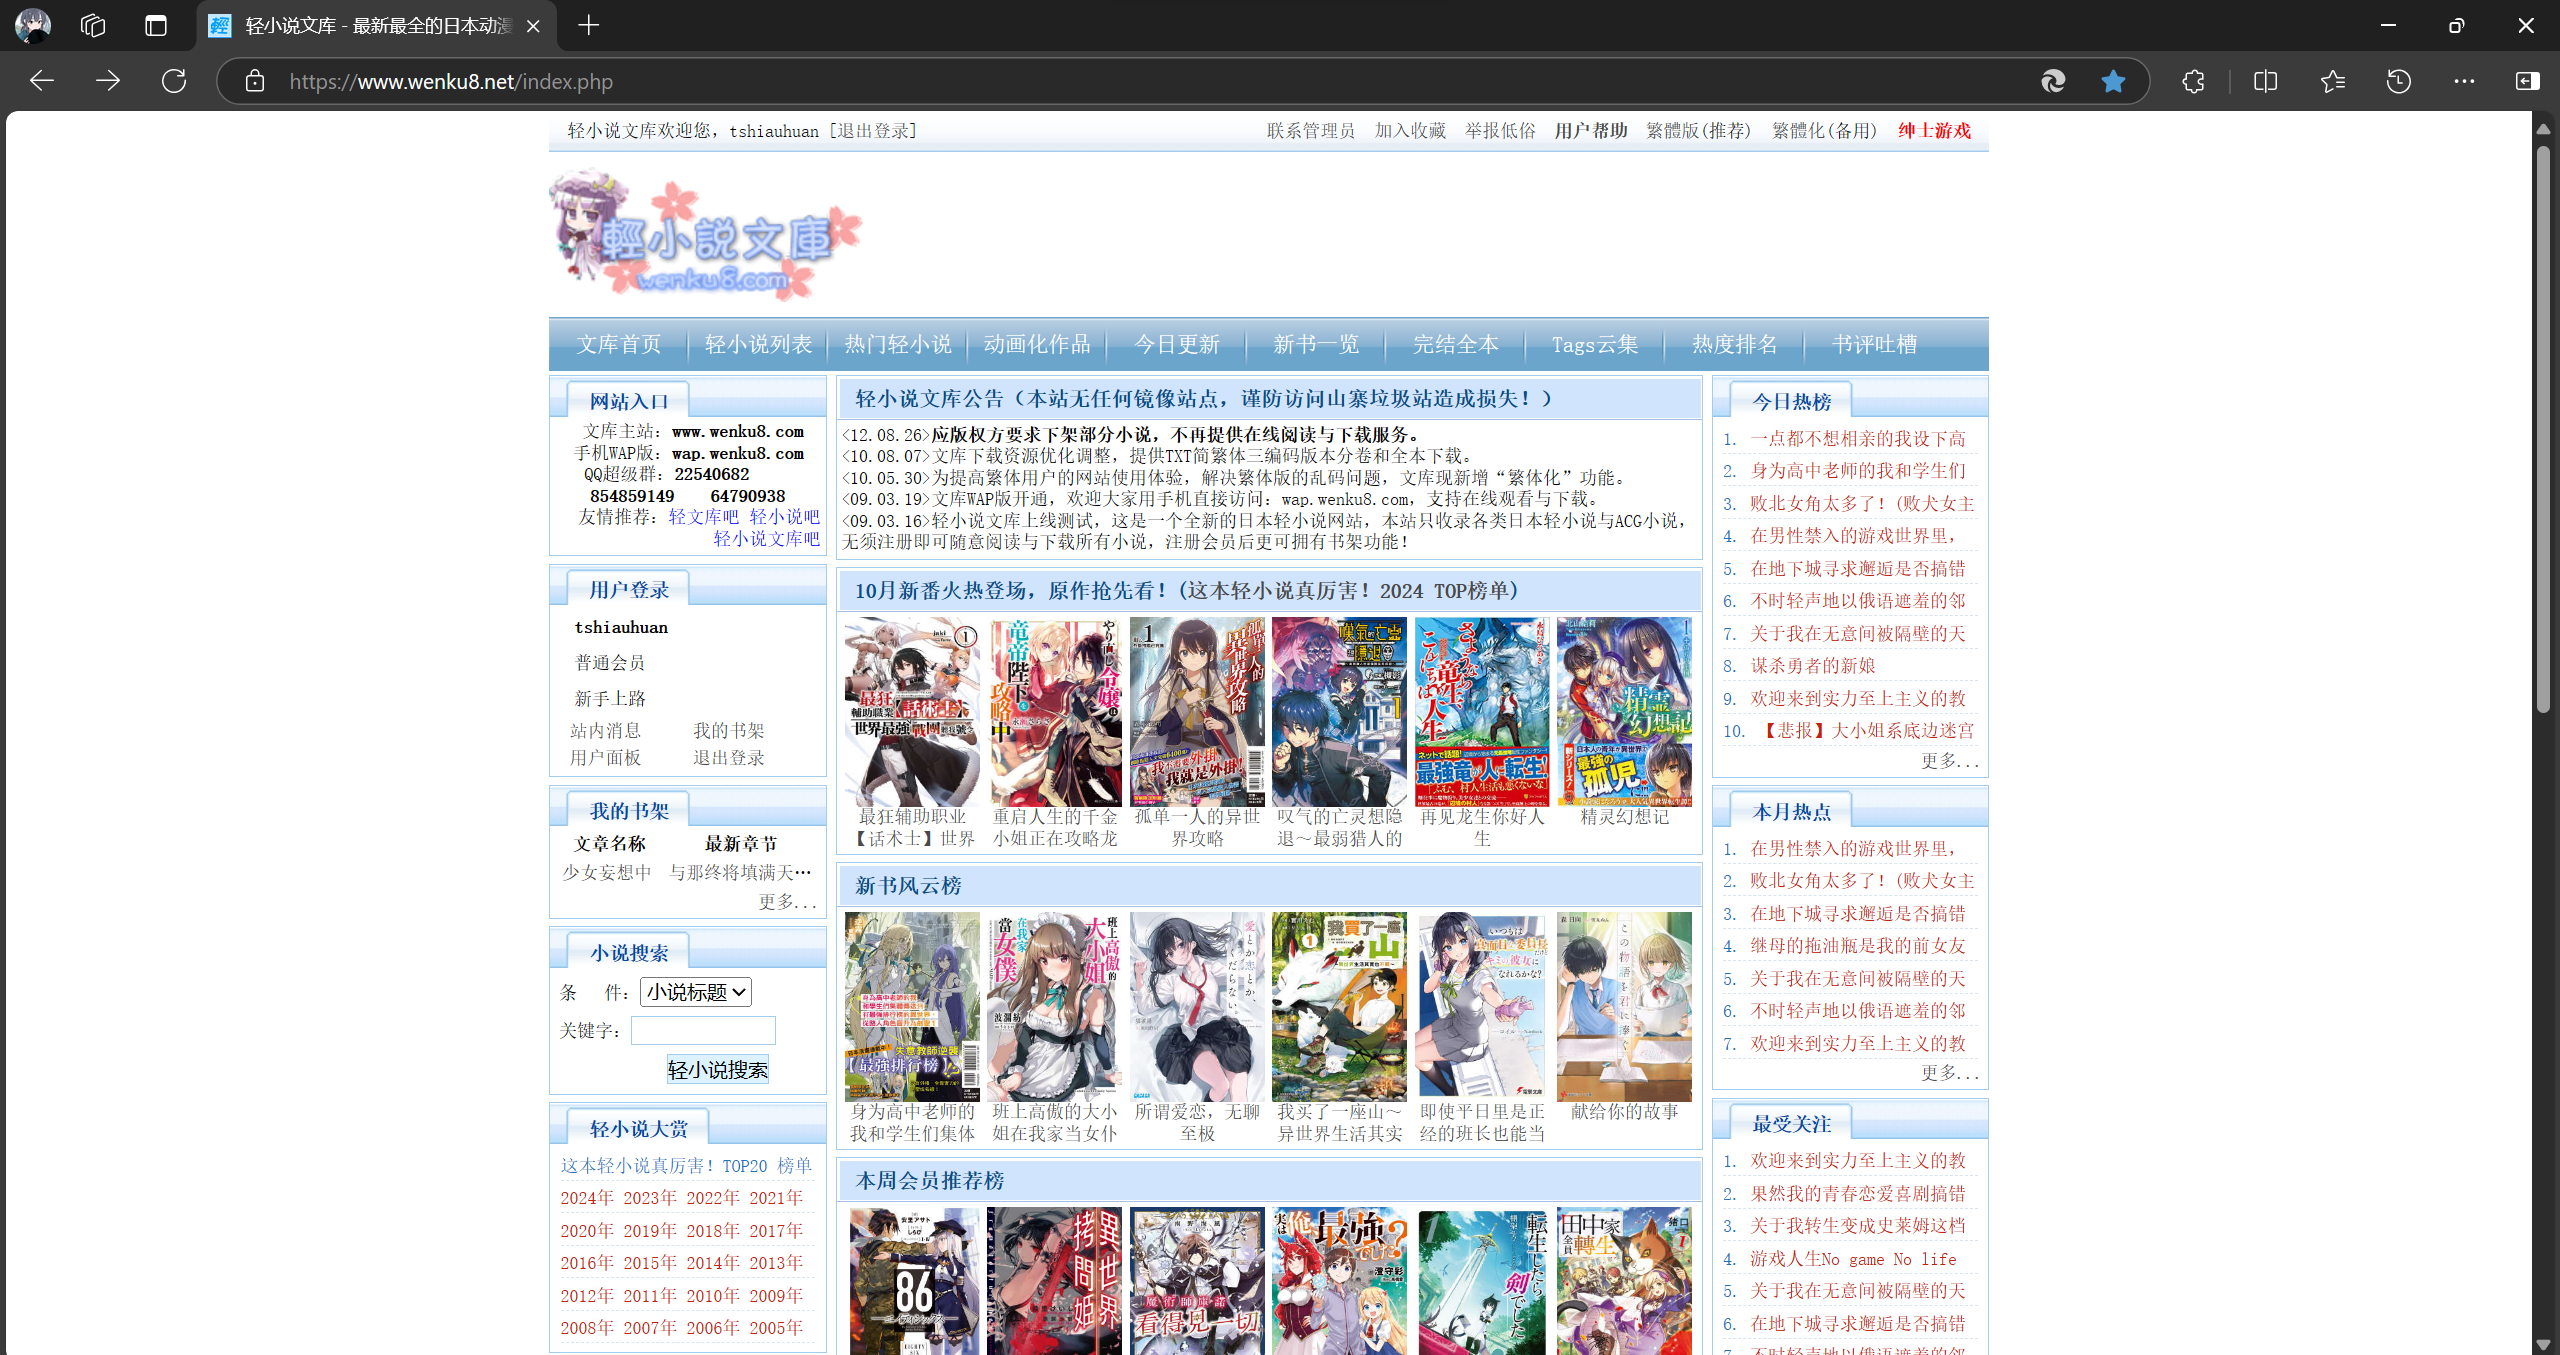Open the 用户面板 link

coord(605,758)
